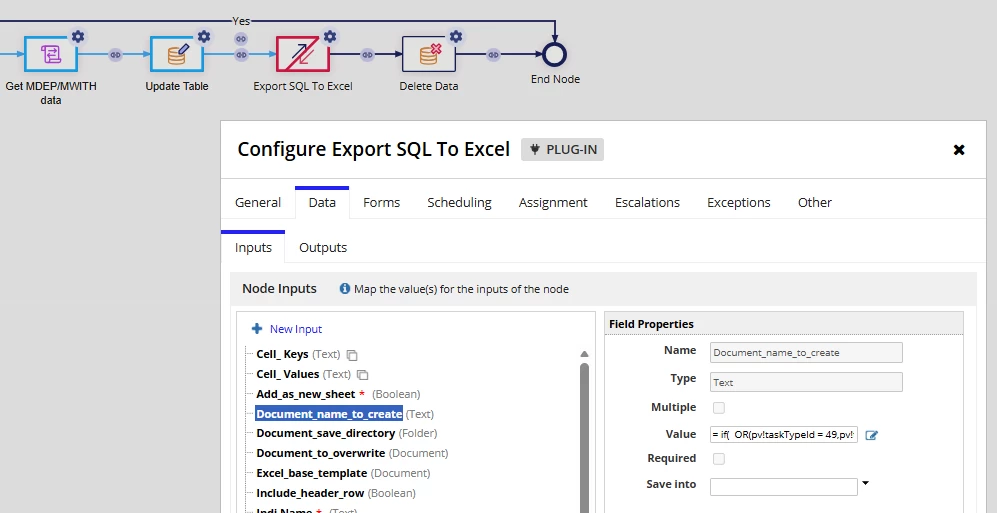Screen dimensions: 997x513
Task: Click the input list scrollbar up arrow
Action: pos(584,354)
